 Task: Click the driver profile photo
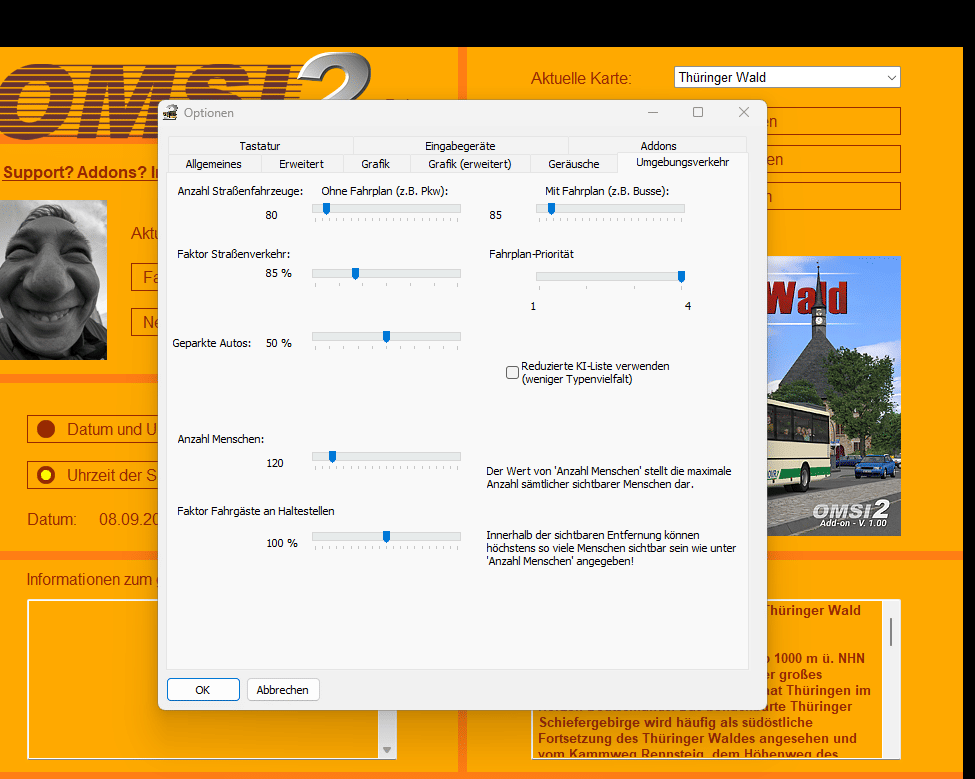click(x=53, y=280)
